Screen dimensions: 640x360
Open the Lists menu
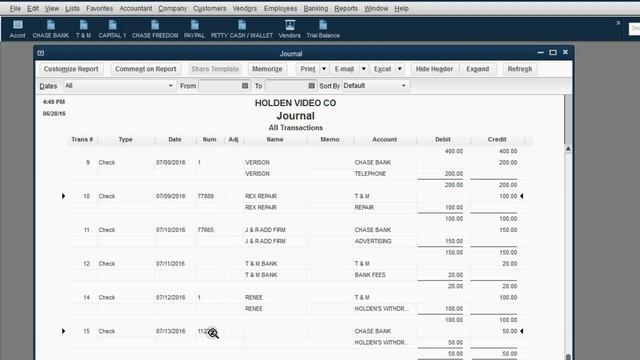pos(72,8)
